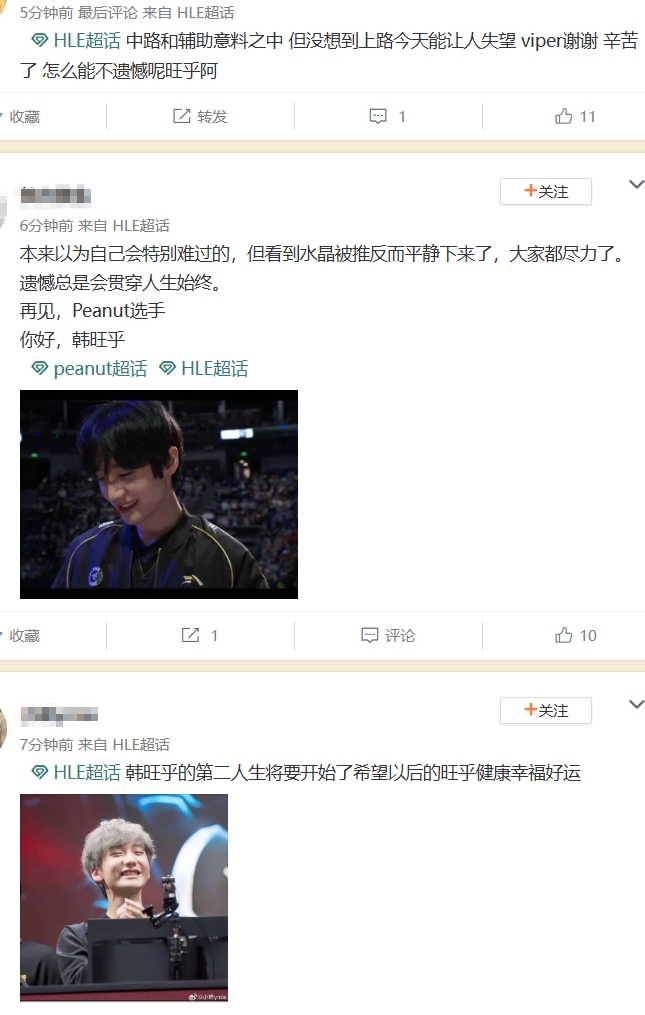Screen dimensions: 645x1015
Task: Click the HLE超话 diamond icon in the third post
Action: 40,772
